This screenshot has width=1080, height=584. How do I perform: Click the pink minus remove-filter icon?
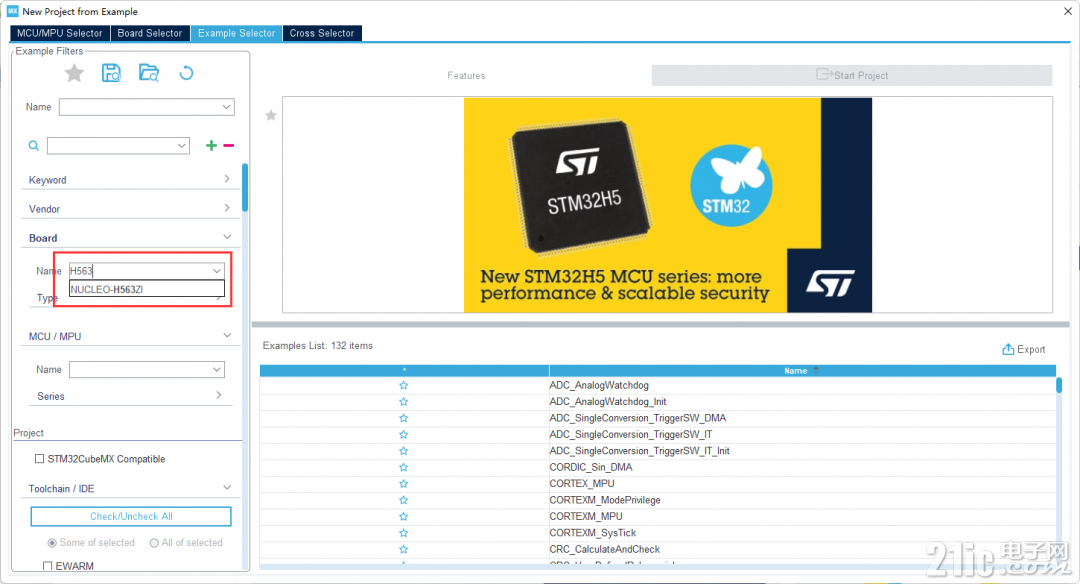click(229, 145)
